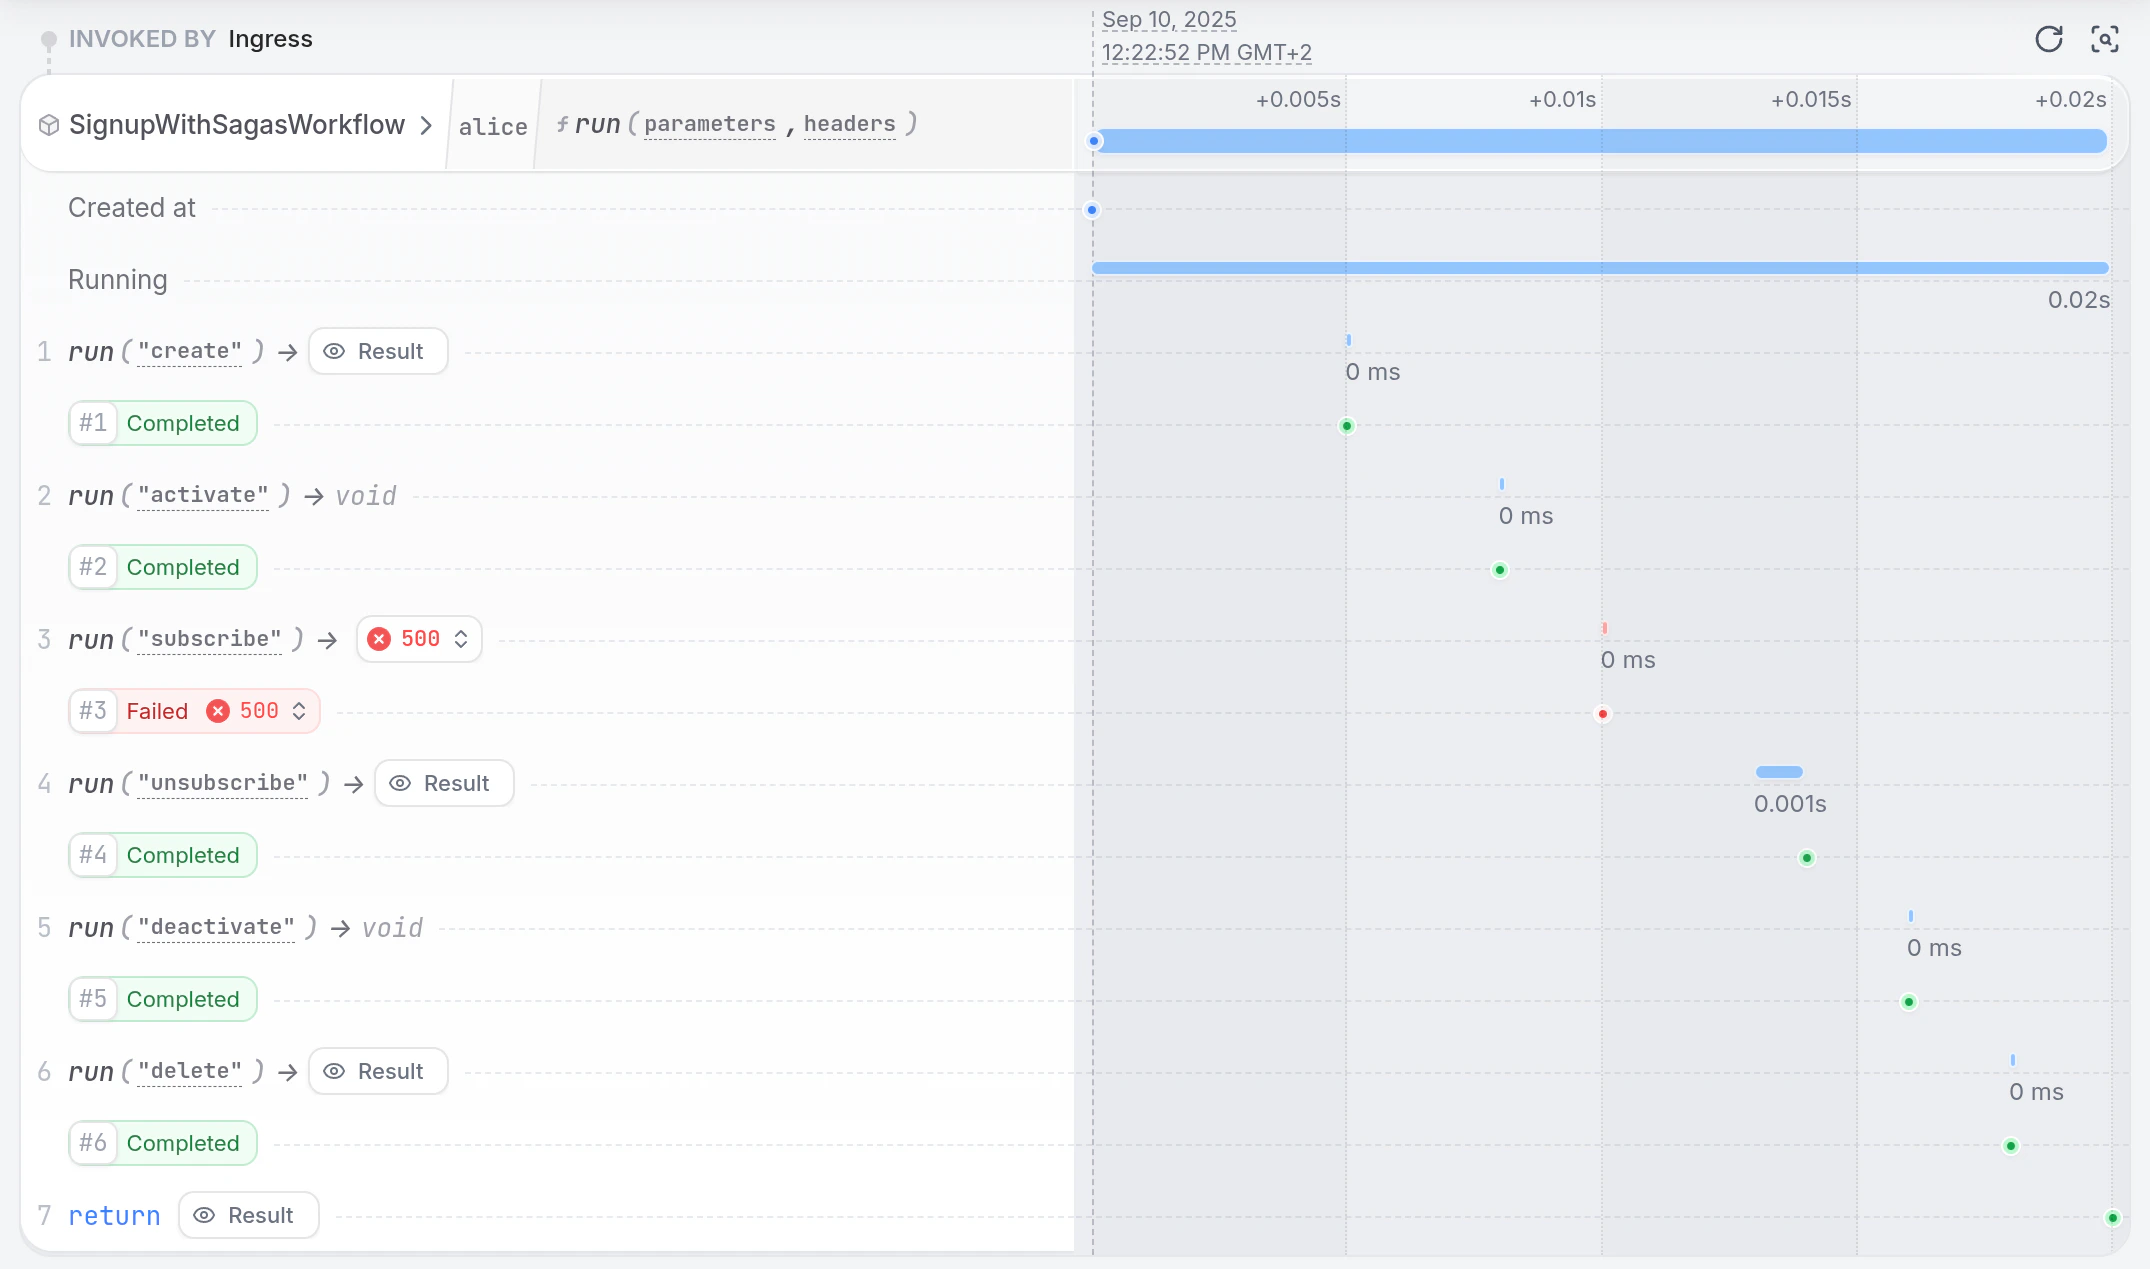Viewport: 2150px width, 1269px height.
Task: Click the SignupWithSagasWorkflow cube icon
Action: tap(49, 125)
